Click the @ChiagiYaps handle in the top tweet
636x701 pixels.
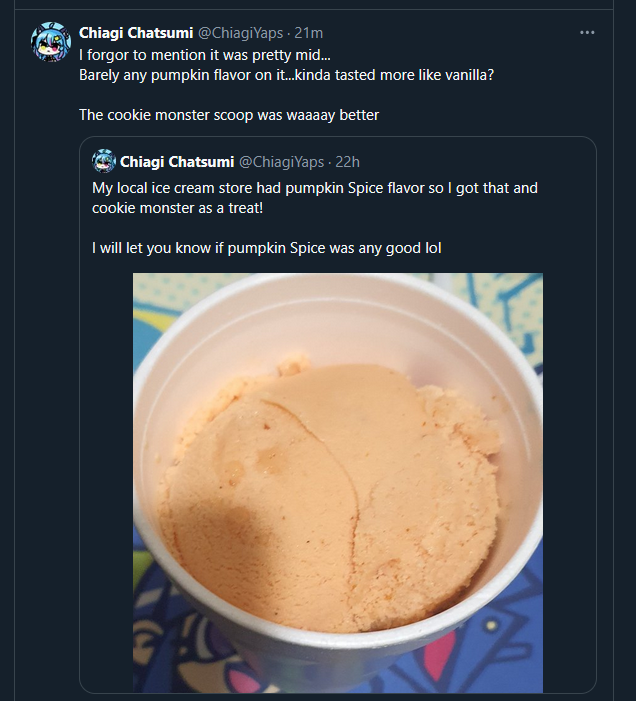coord(241,33)
